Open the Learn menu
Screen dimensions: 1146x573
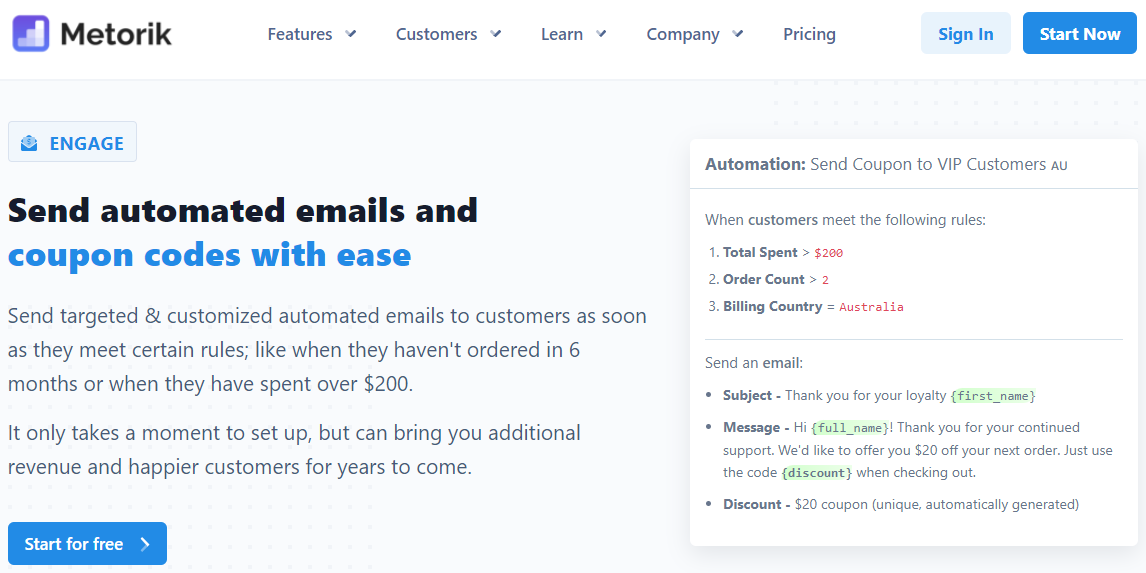click(x=574, y=34)
